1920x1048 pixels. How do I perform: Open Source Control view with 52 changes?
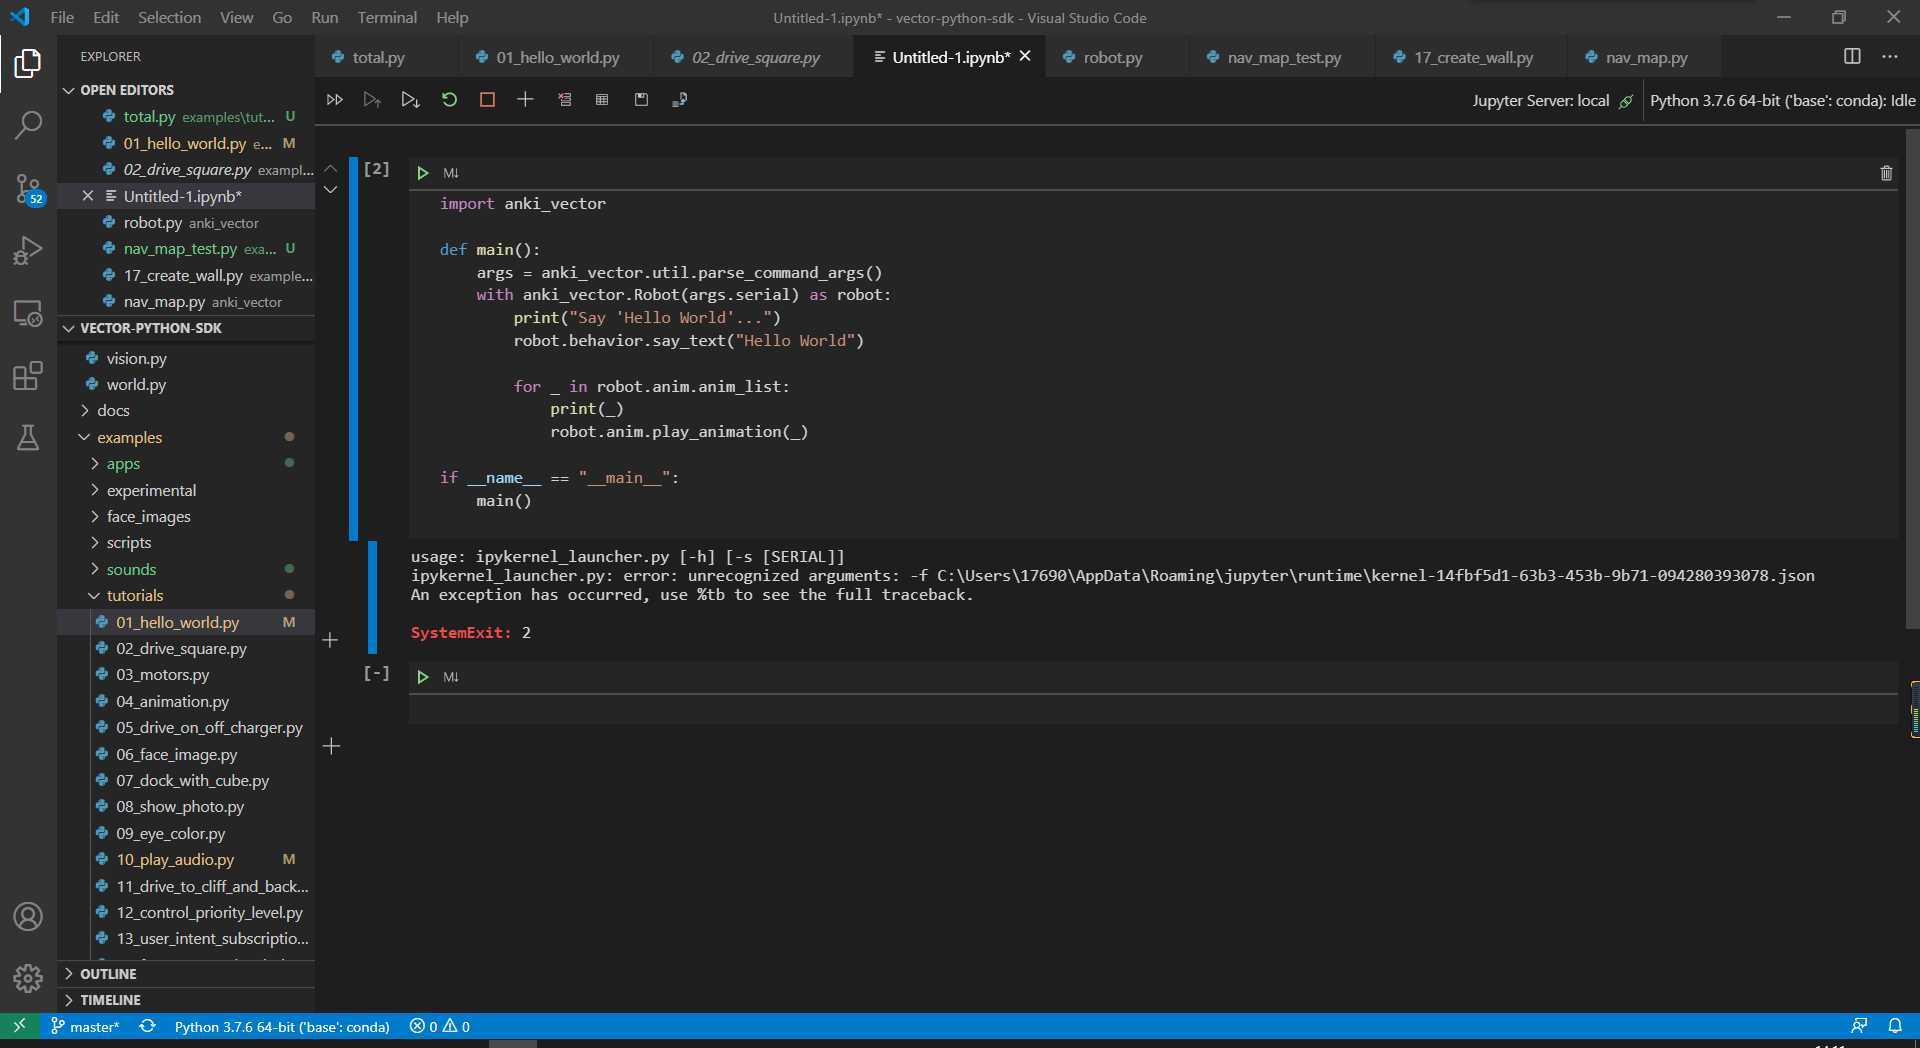[x=28, y=188]
